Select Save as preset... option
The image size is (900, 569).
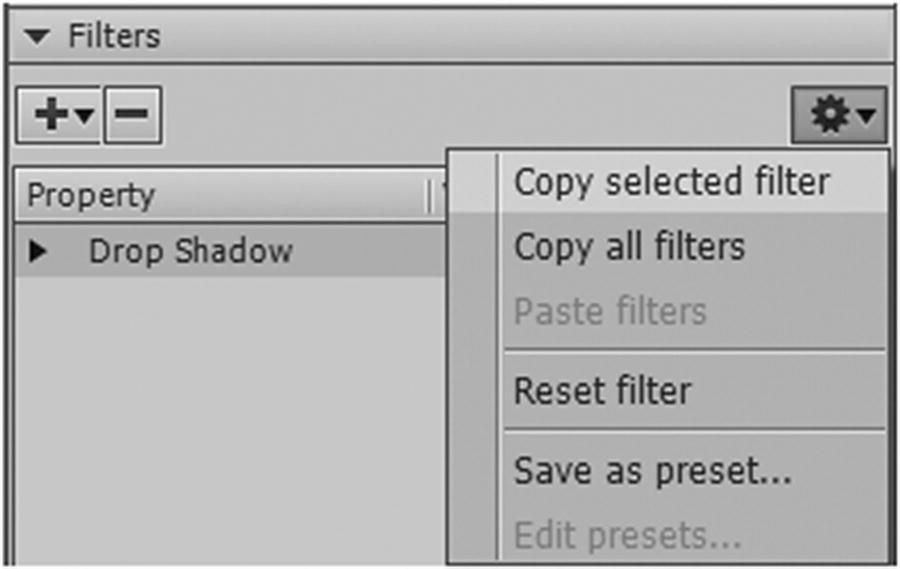click(x=652, y=470)
